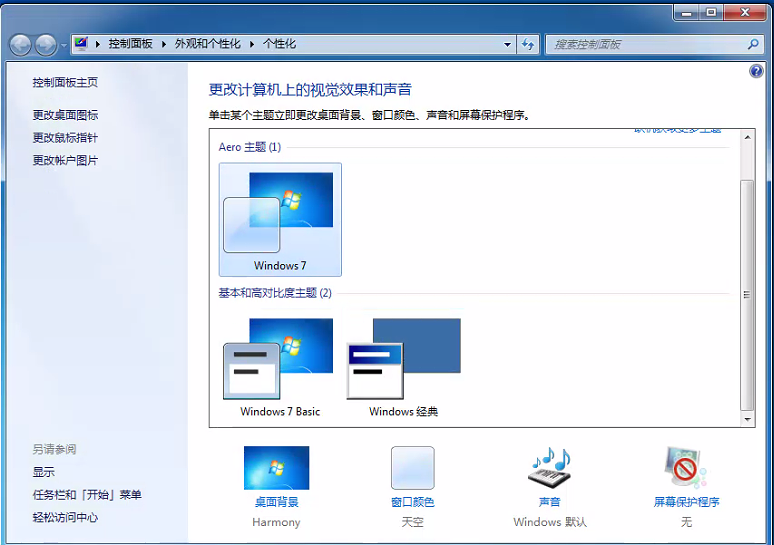This screenshot has width=774, height=545.
Task: Open 任务栏和「开始」菜单 link
Action: (x=87, y=495)
